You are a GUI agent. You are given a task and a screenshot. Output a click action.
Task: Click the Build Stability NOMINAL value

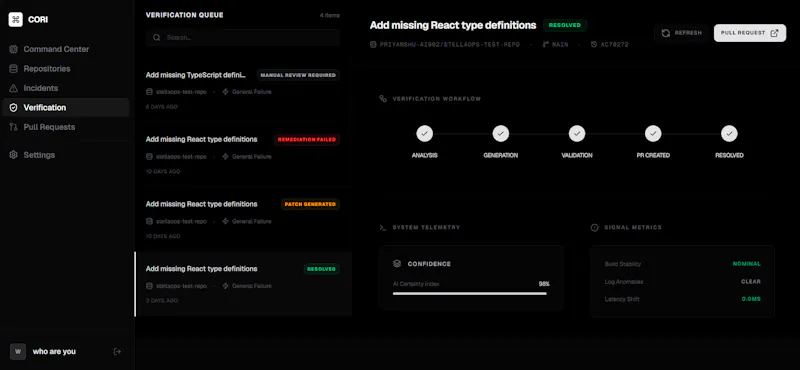click(x=746, y=264)
